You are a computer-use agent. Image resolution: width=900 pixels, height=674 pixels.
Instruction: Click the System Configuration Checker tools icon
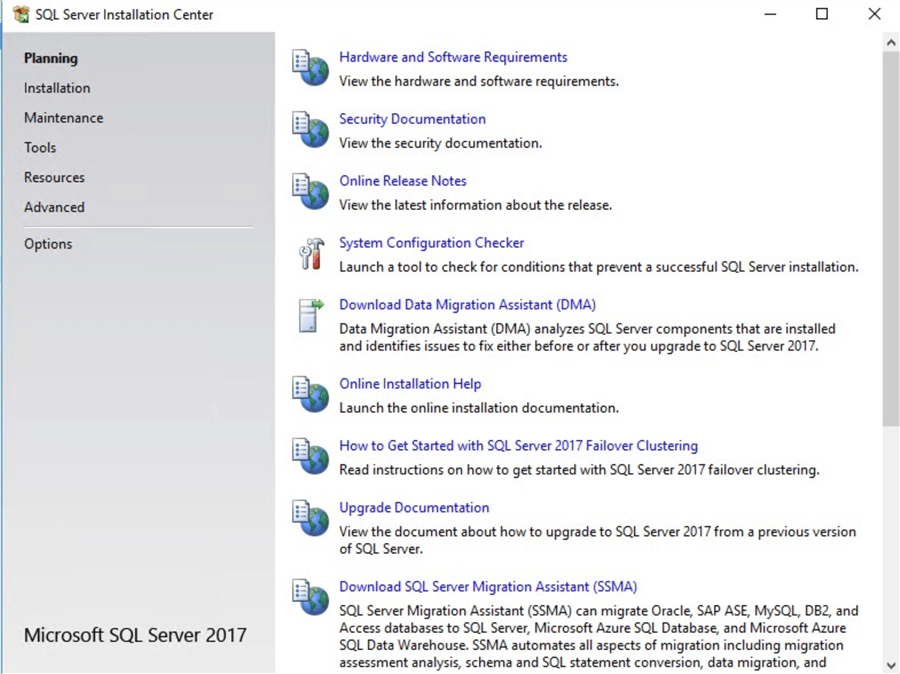[x=311, y=253]
